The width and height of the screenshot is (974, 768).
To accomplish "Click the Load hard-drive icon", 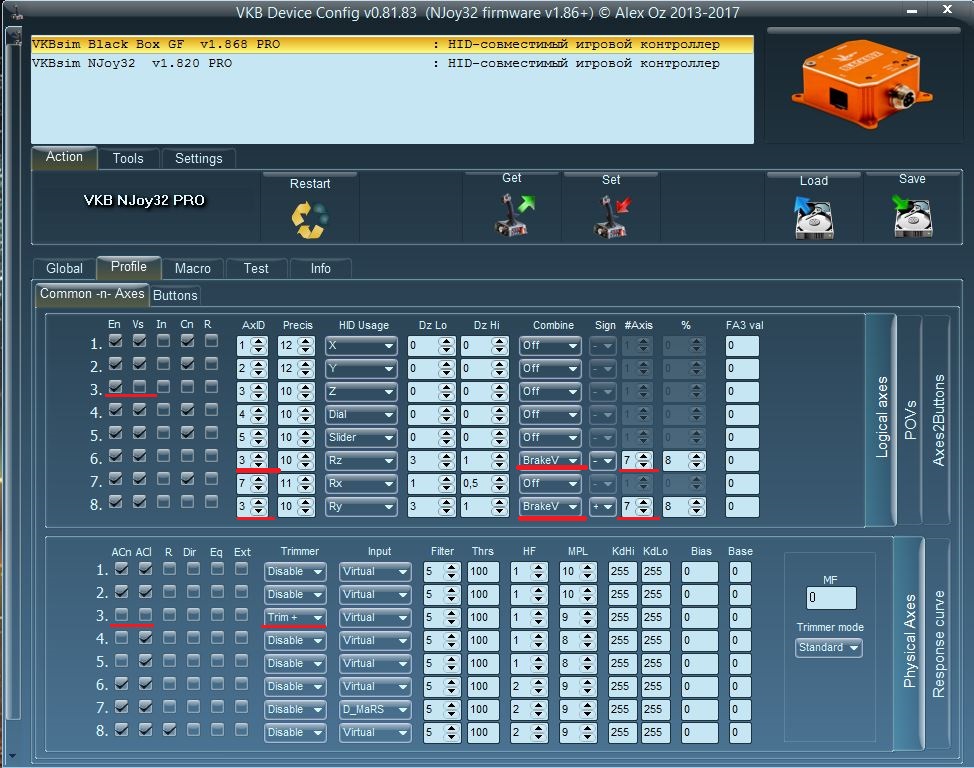I will [x=814, y=217].
